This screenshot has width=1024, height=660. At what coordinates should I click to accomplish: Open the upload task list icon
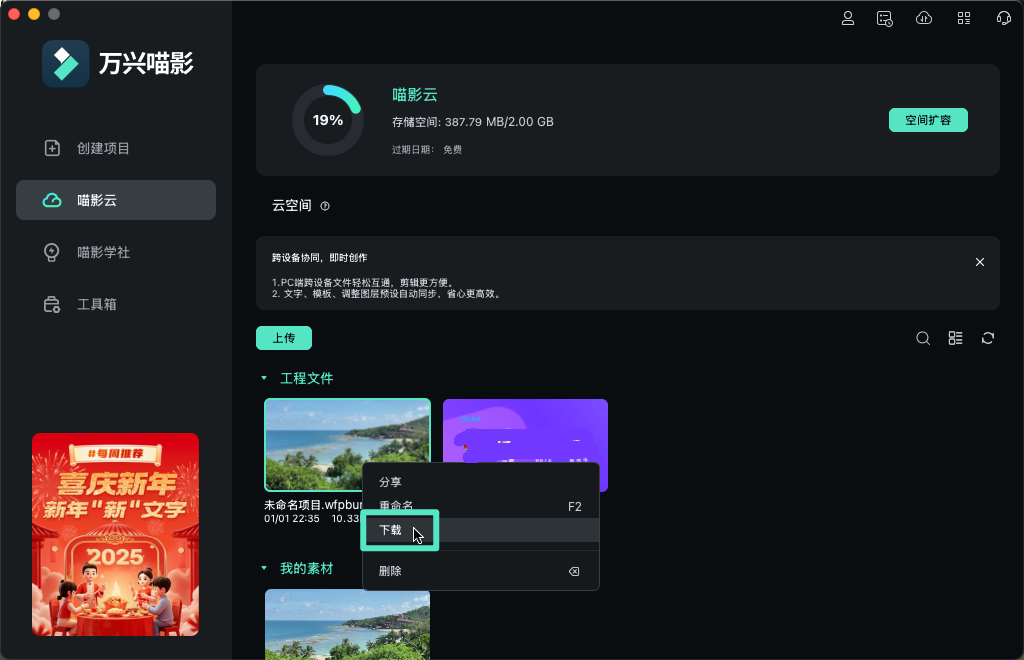pyautogui.click(x=884, y=18)
